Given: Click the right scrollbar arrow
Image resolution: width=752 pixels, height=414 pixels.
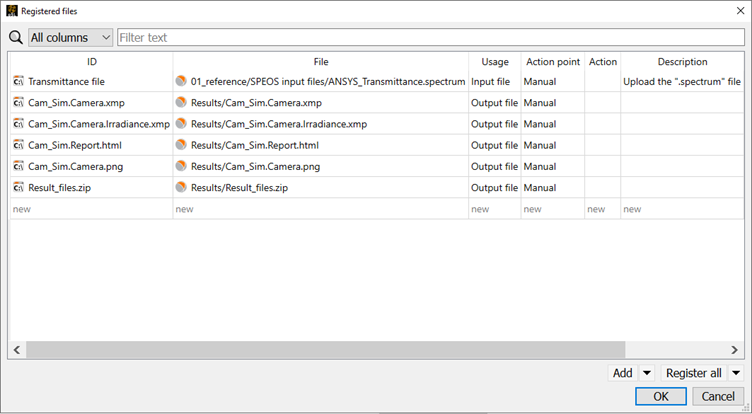Looking at the screenshot, I should click(736, 350).
